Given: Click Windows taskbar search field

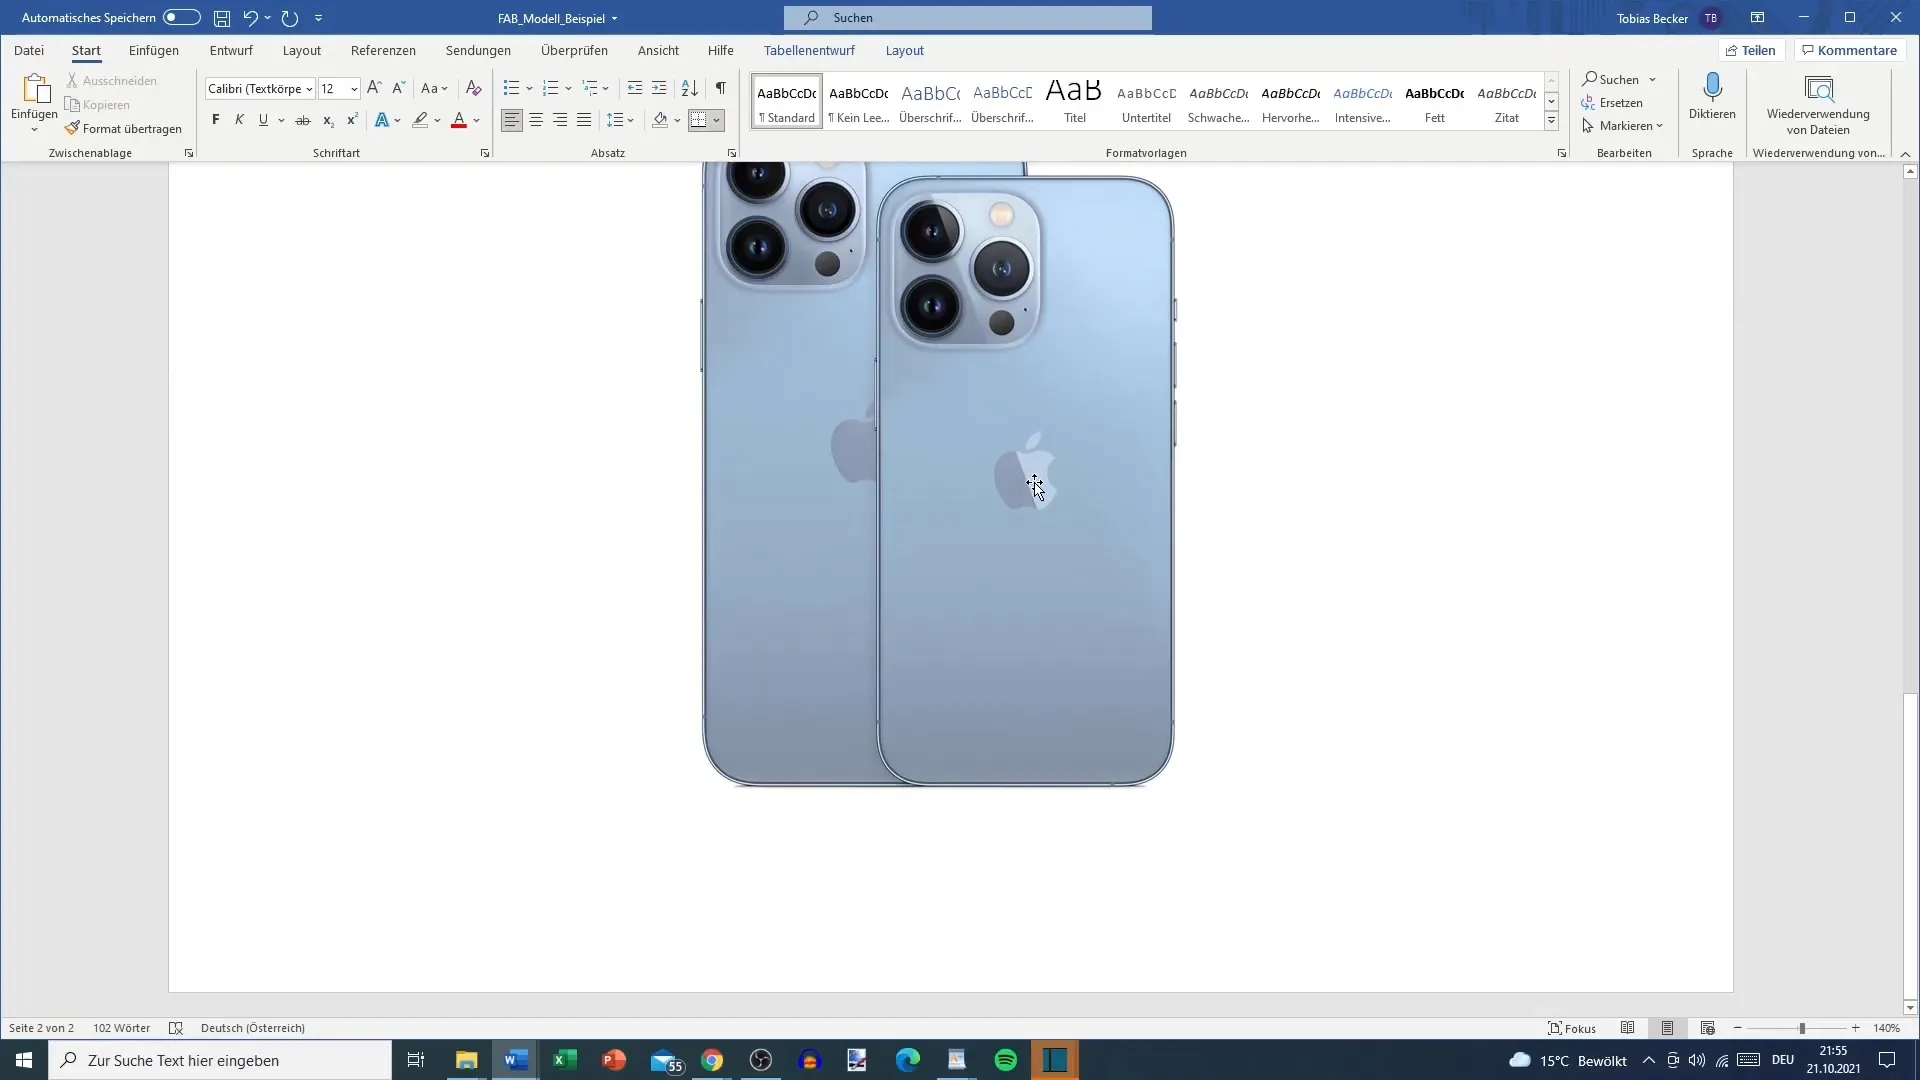Looking at the screenshot, I should [x=220, y=1060].
